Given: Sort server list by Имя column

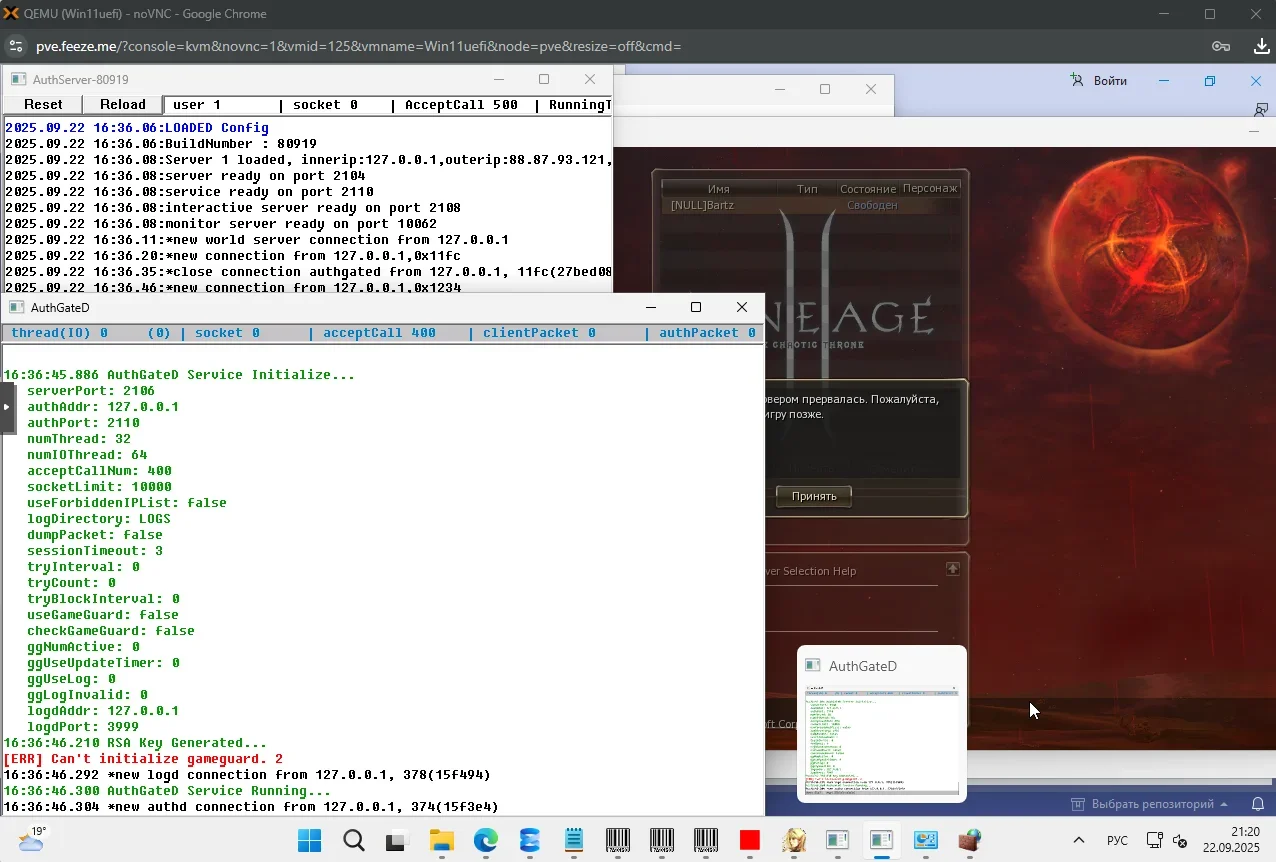Looking at the screenshot, I should [719, 189].
